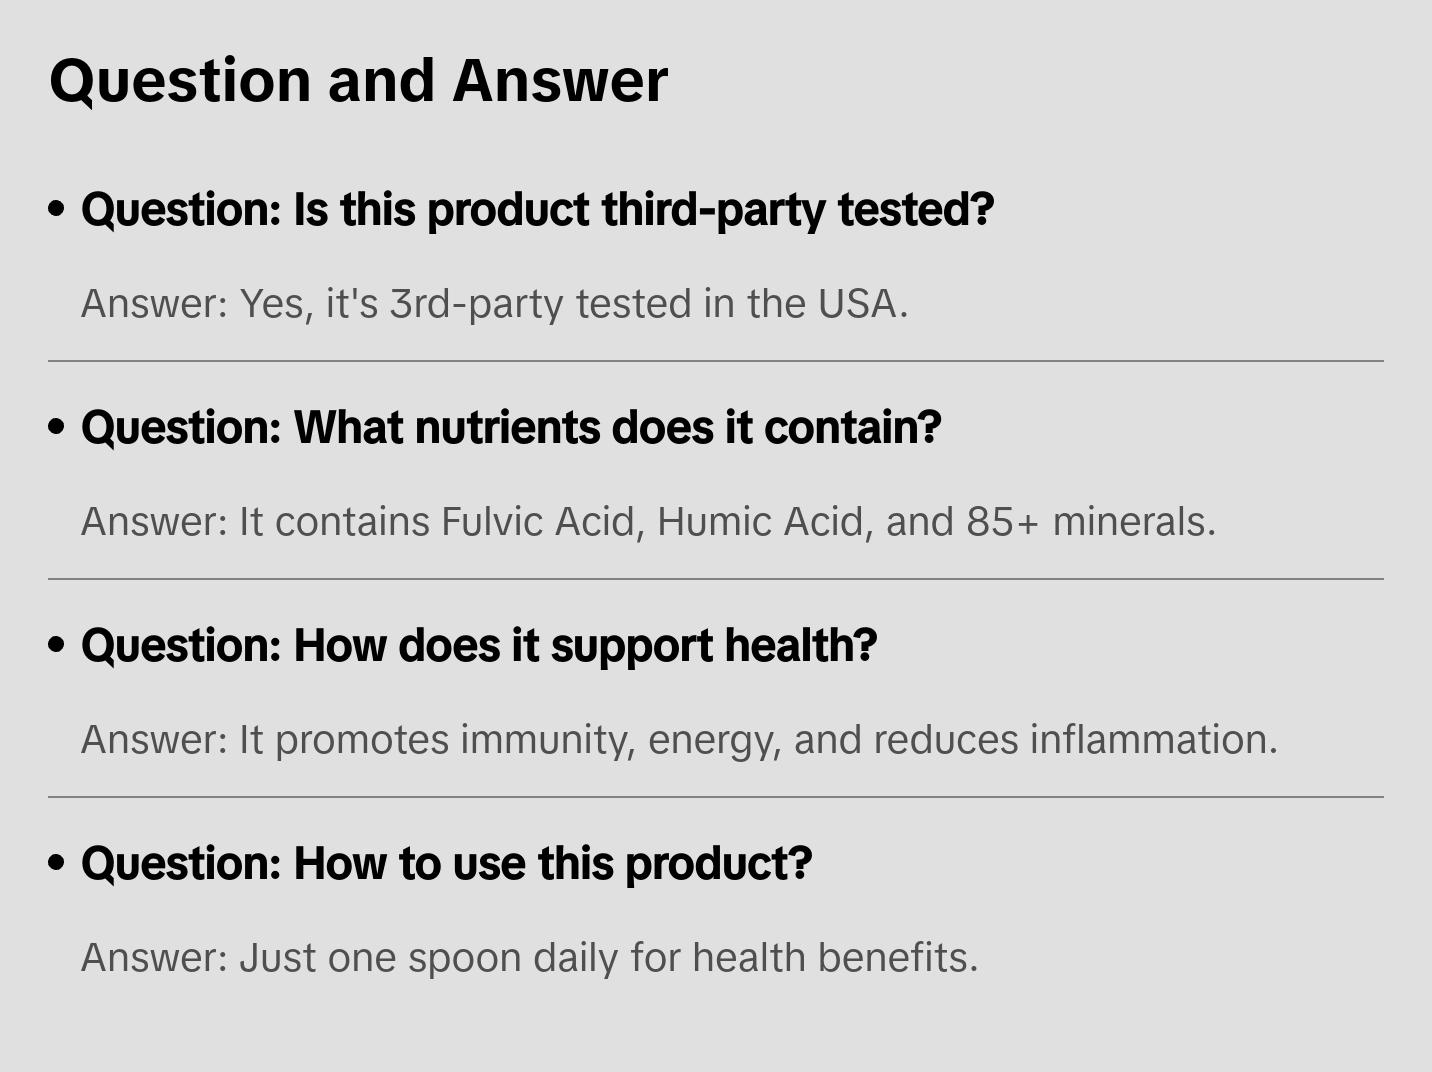Click the bullet beside the nutrients question
The width and height of the screenshot is (1432, 1072).
pyautogui.click(x=57, y=428)
